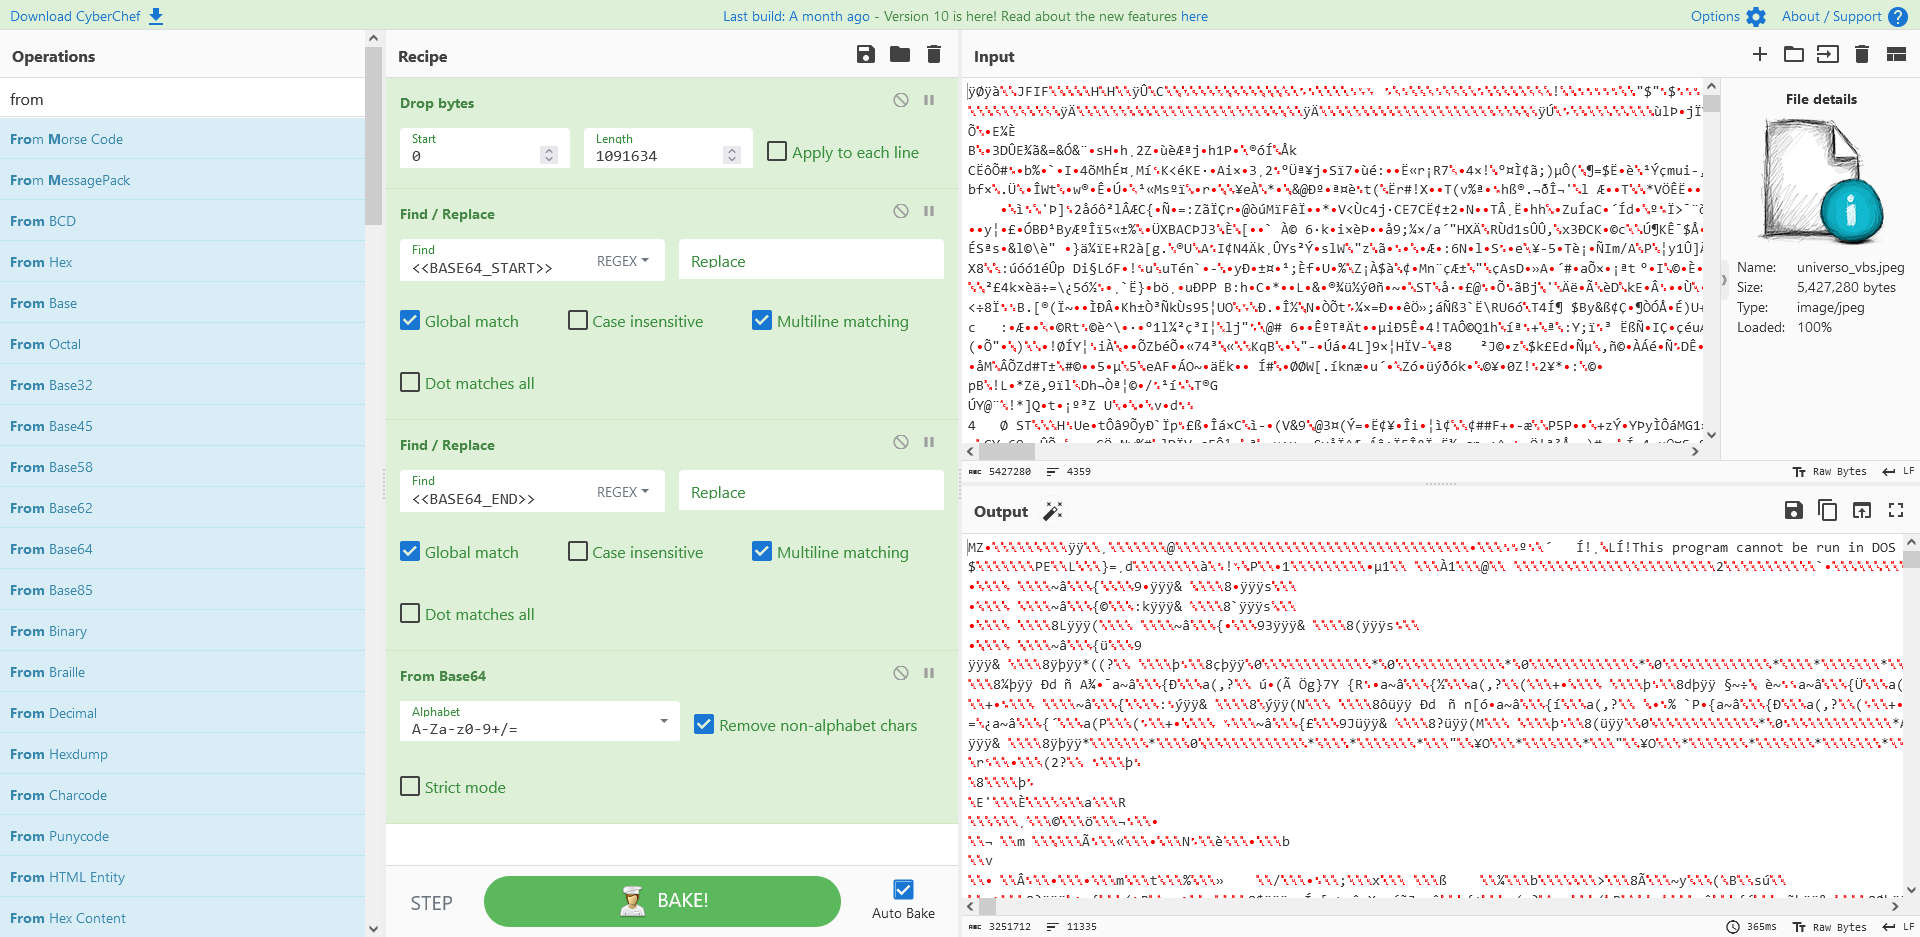Copy raw output to the clipboard

click(1827, 510)
